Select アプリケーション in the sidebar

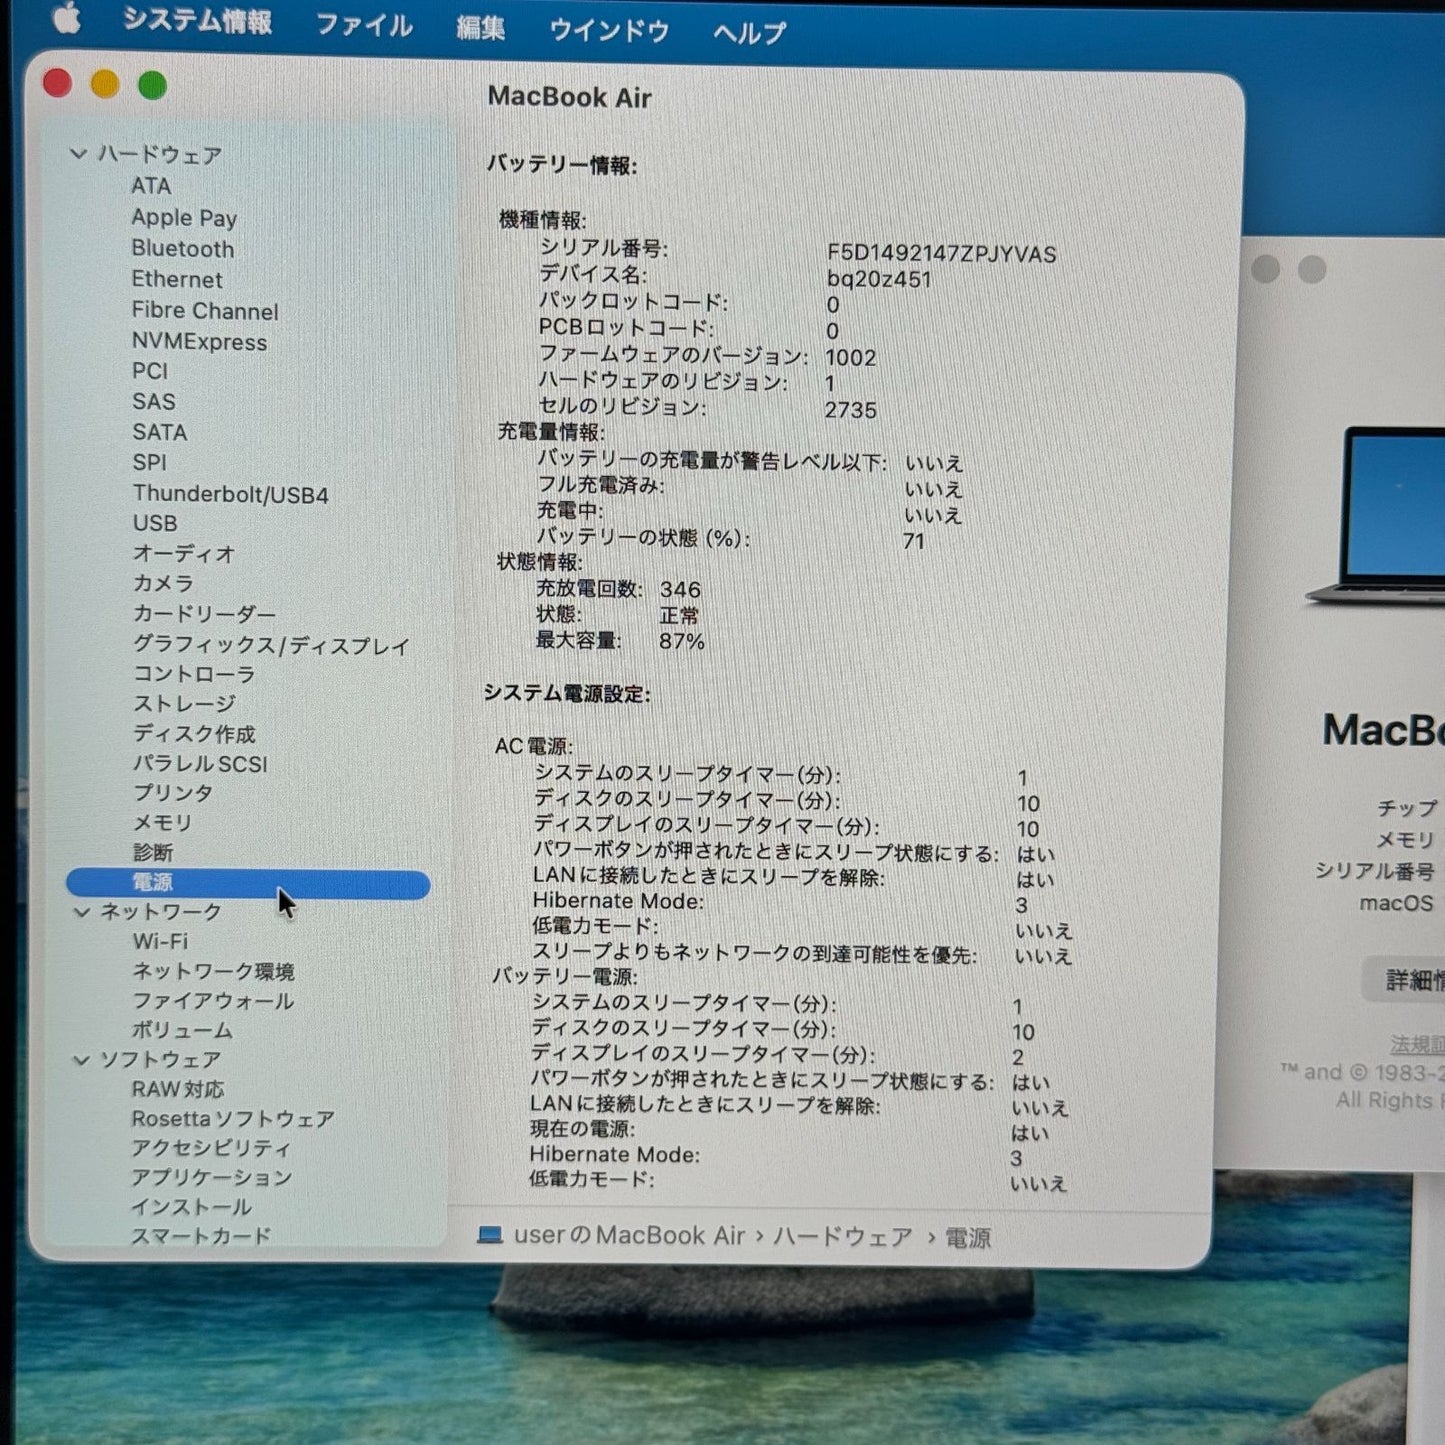click(x=211, y=1178)
